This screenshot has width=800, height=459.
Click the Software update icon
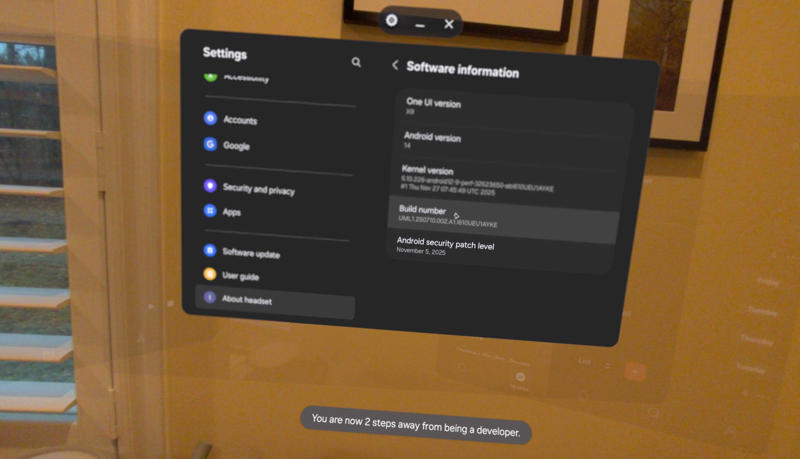[210, 250]
